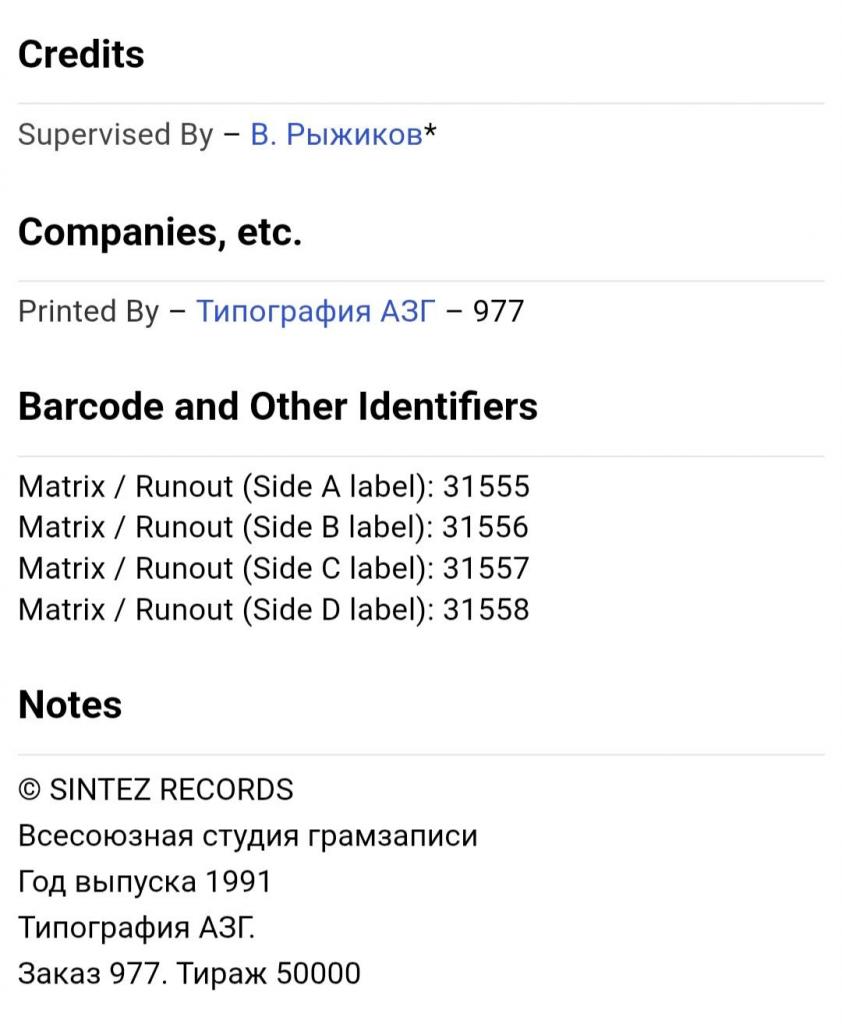
Task: Click the 'Тираж 50000' text in Notes
Action: tap(269, 974)
